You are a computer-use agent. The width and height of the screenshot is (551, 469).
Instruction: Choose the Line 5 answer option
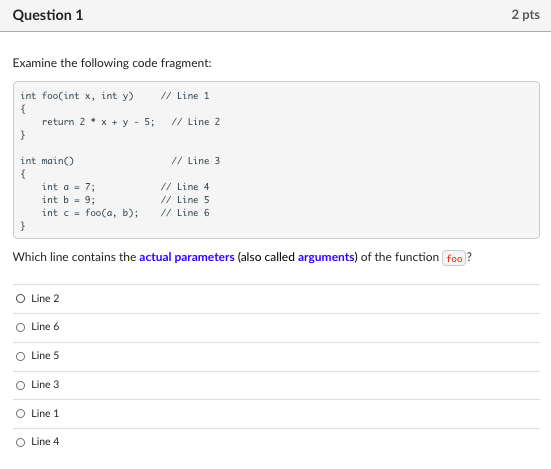pos(20,356)
